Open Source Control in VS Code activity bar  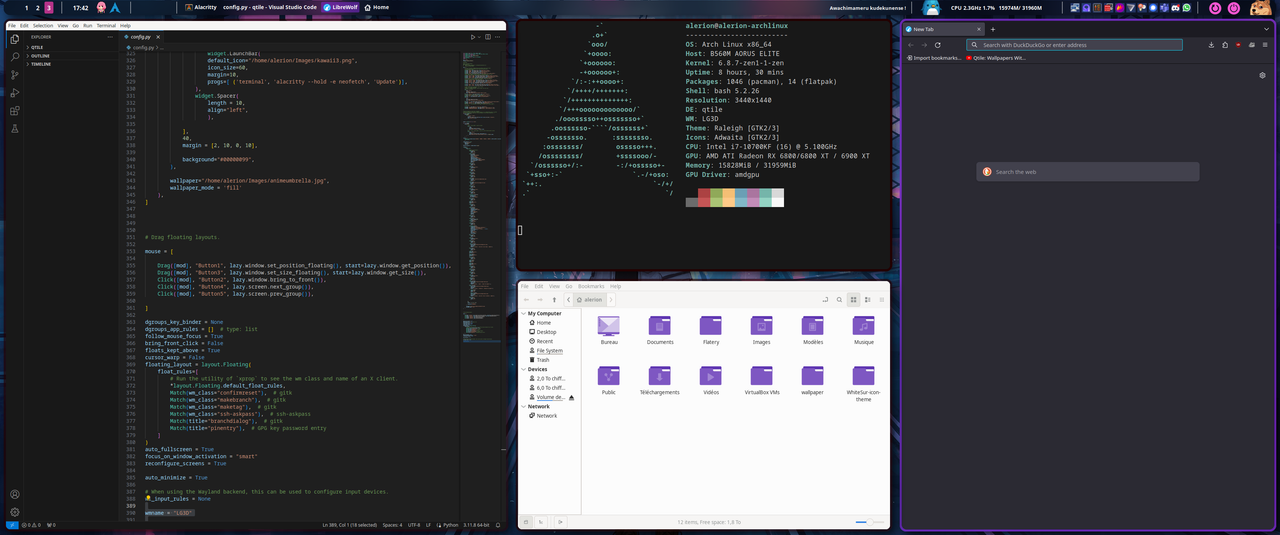(x=14, y=75)
